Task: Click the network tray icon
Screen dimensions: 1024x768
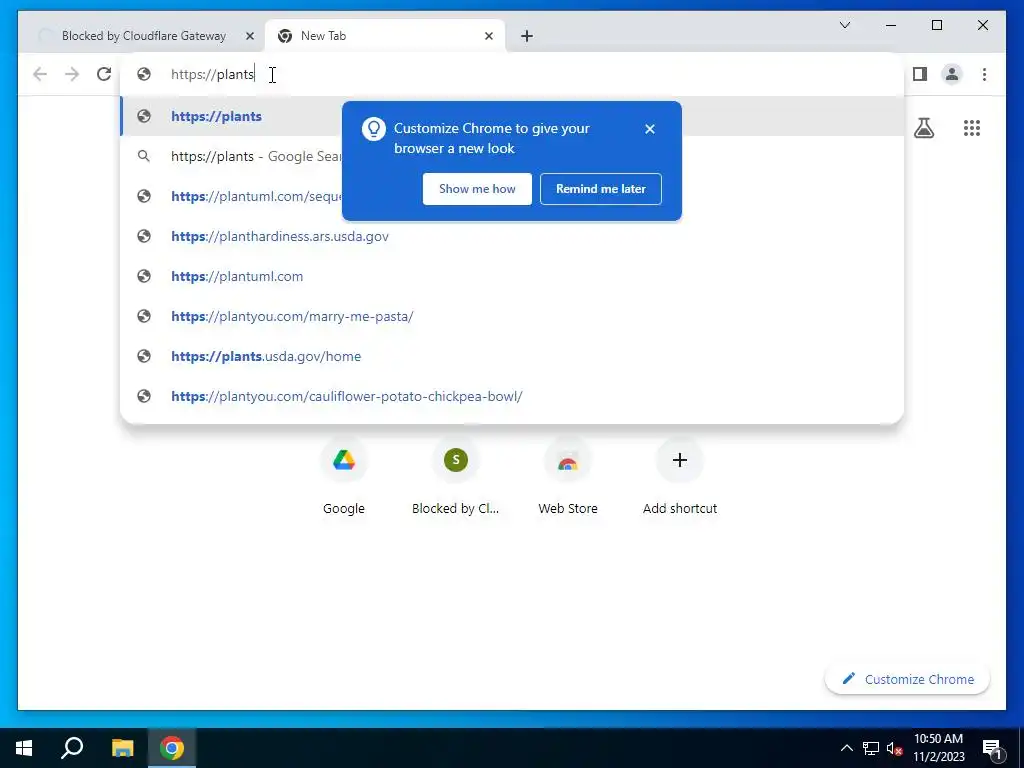Action: [871, 748]
